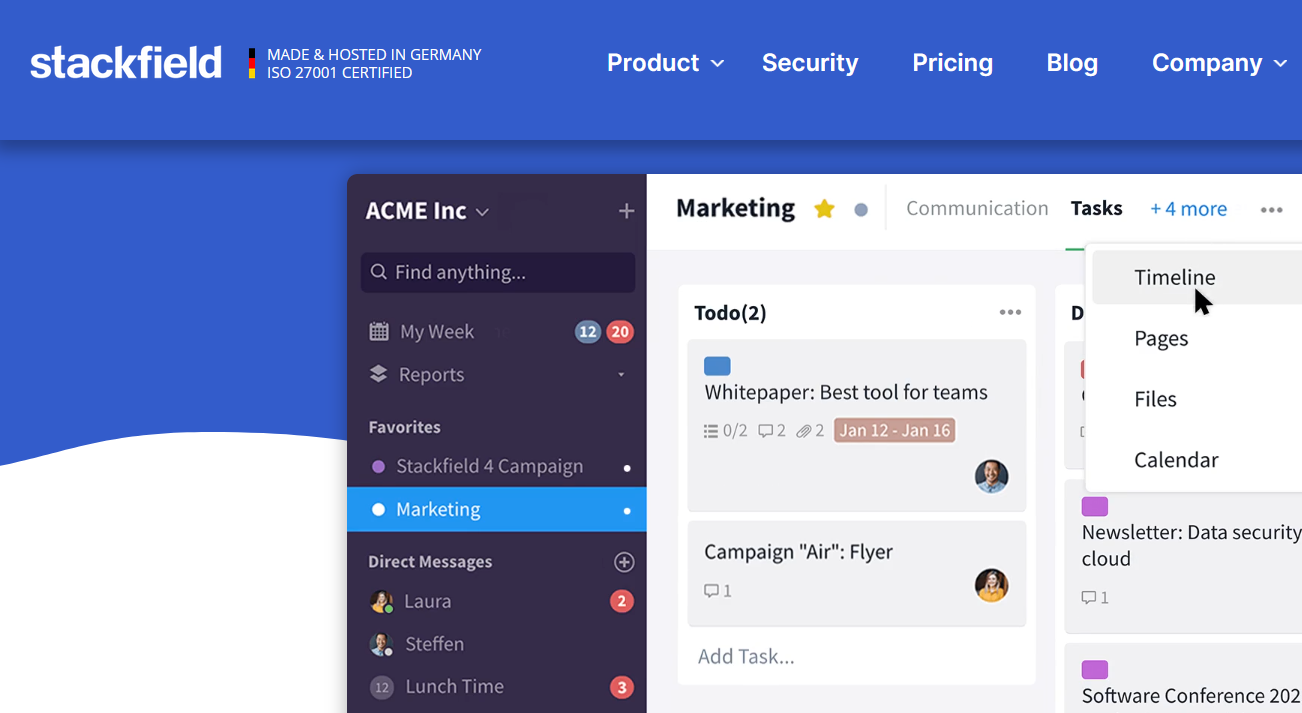Open the Product dropdown menu
This screenshot has width=1302, height=713.
(665, 63)
